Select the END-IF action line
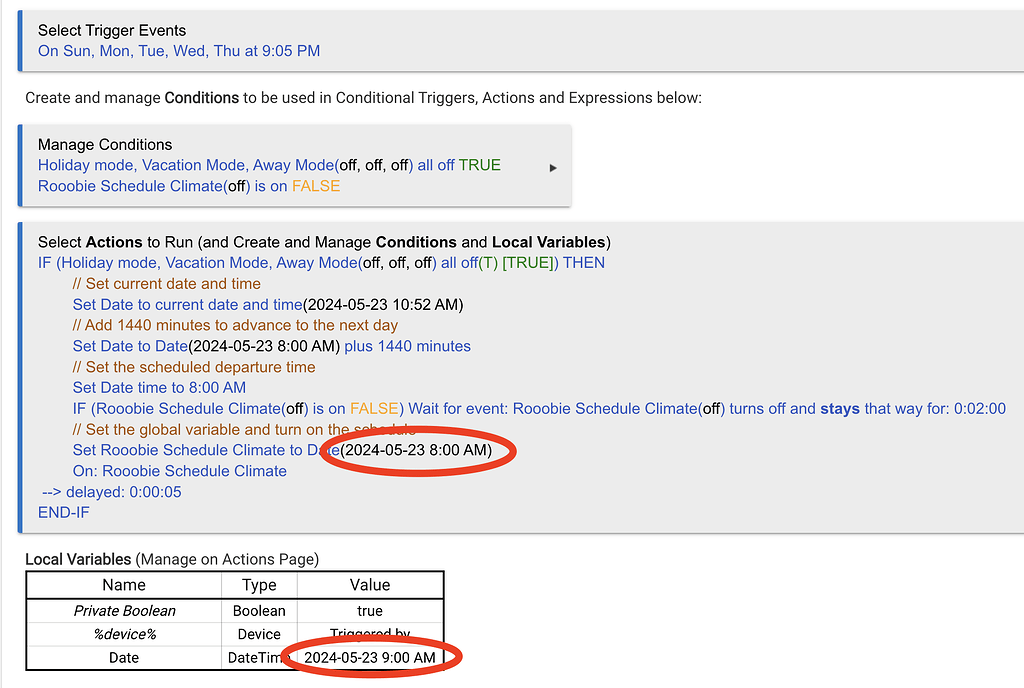The width and height of the screenshot is (1024, 688). click(63, 512)
